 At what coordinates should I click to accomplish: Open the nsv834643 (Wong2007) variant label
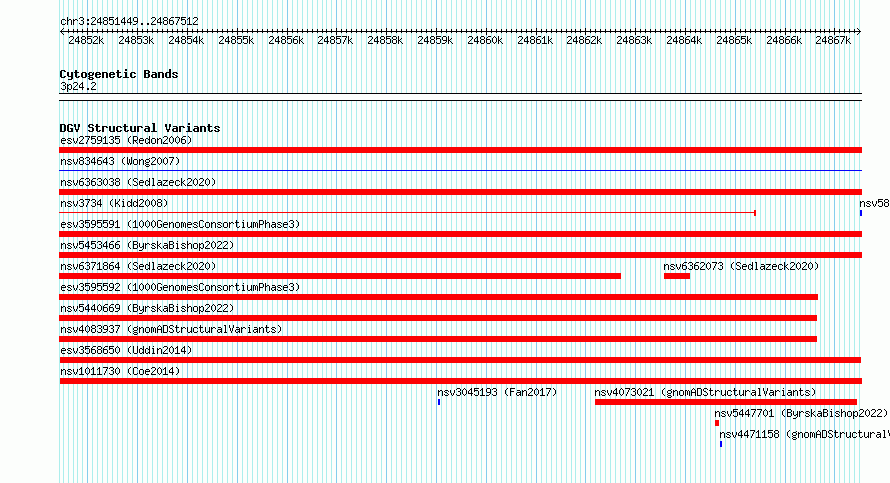click(x=120, y=161)
